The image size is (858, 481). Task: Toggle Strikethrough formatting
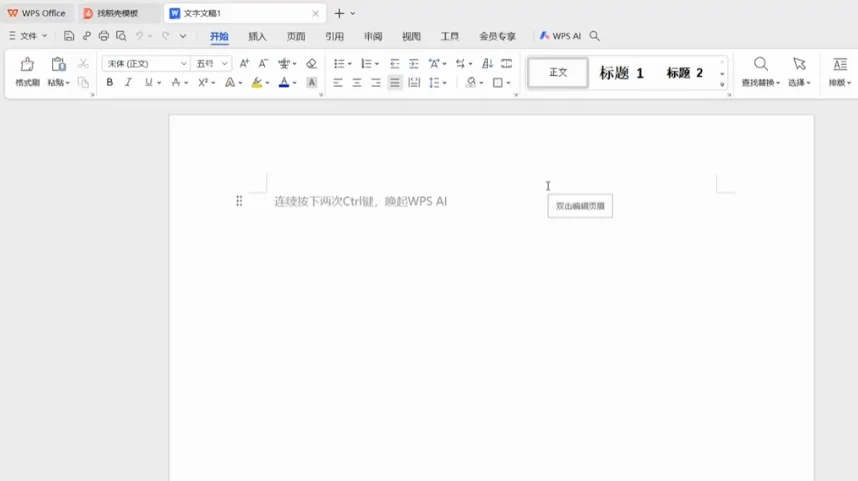pos(175,83)
